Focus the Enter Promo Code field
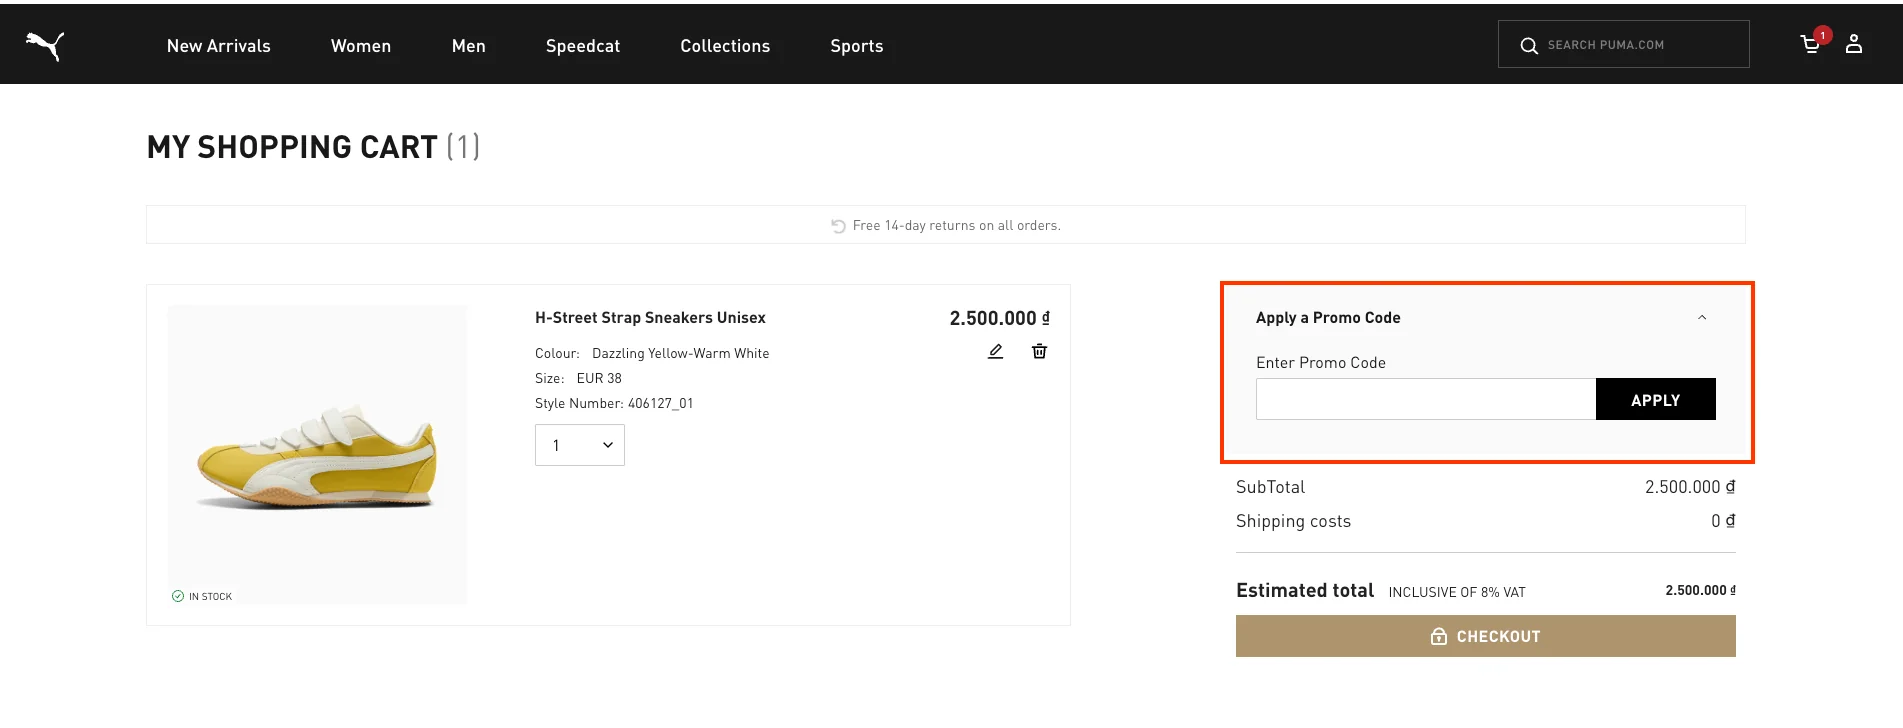 (1426, 399)
